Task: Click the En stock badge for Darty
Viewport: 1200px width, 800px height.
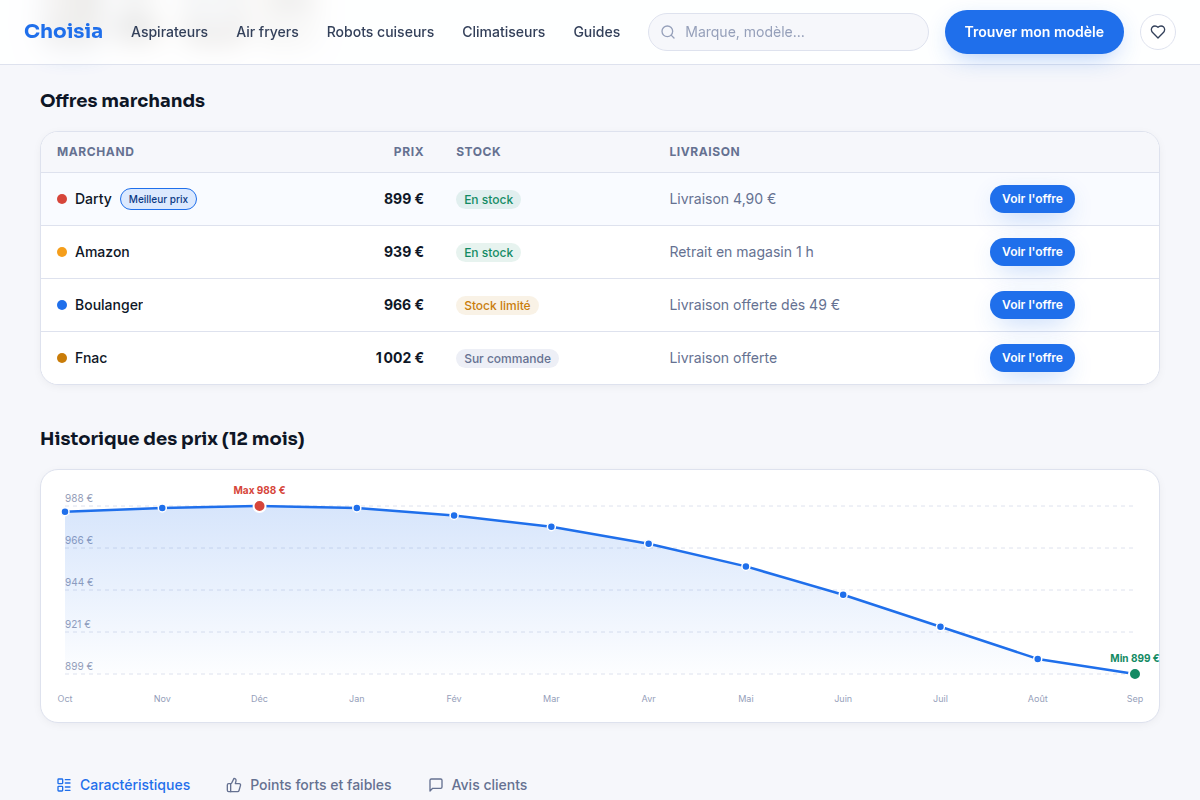Action: click(x=488, y=200)
